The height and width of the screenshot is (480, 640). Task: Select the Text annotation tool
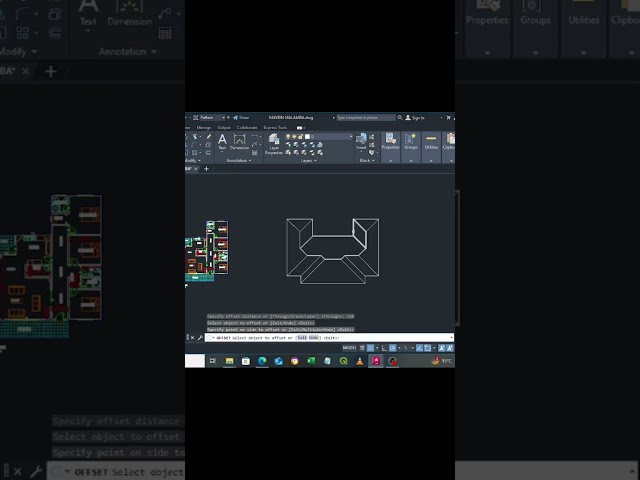tap(222, 141)
